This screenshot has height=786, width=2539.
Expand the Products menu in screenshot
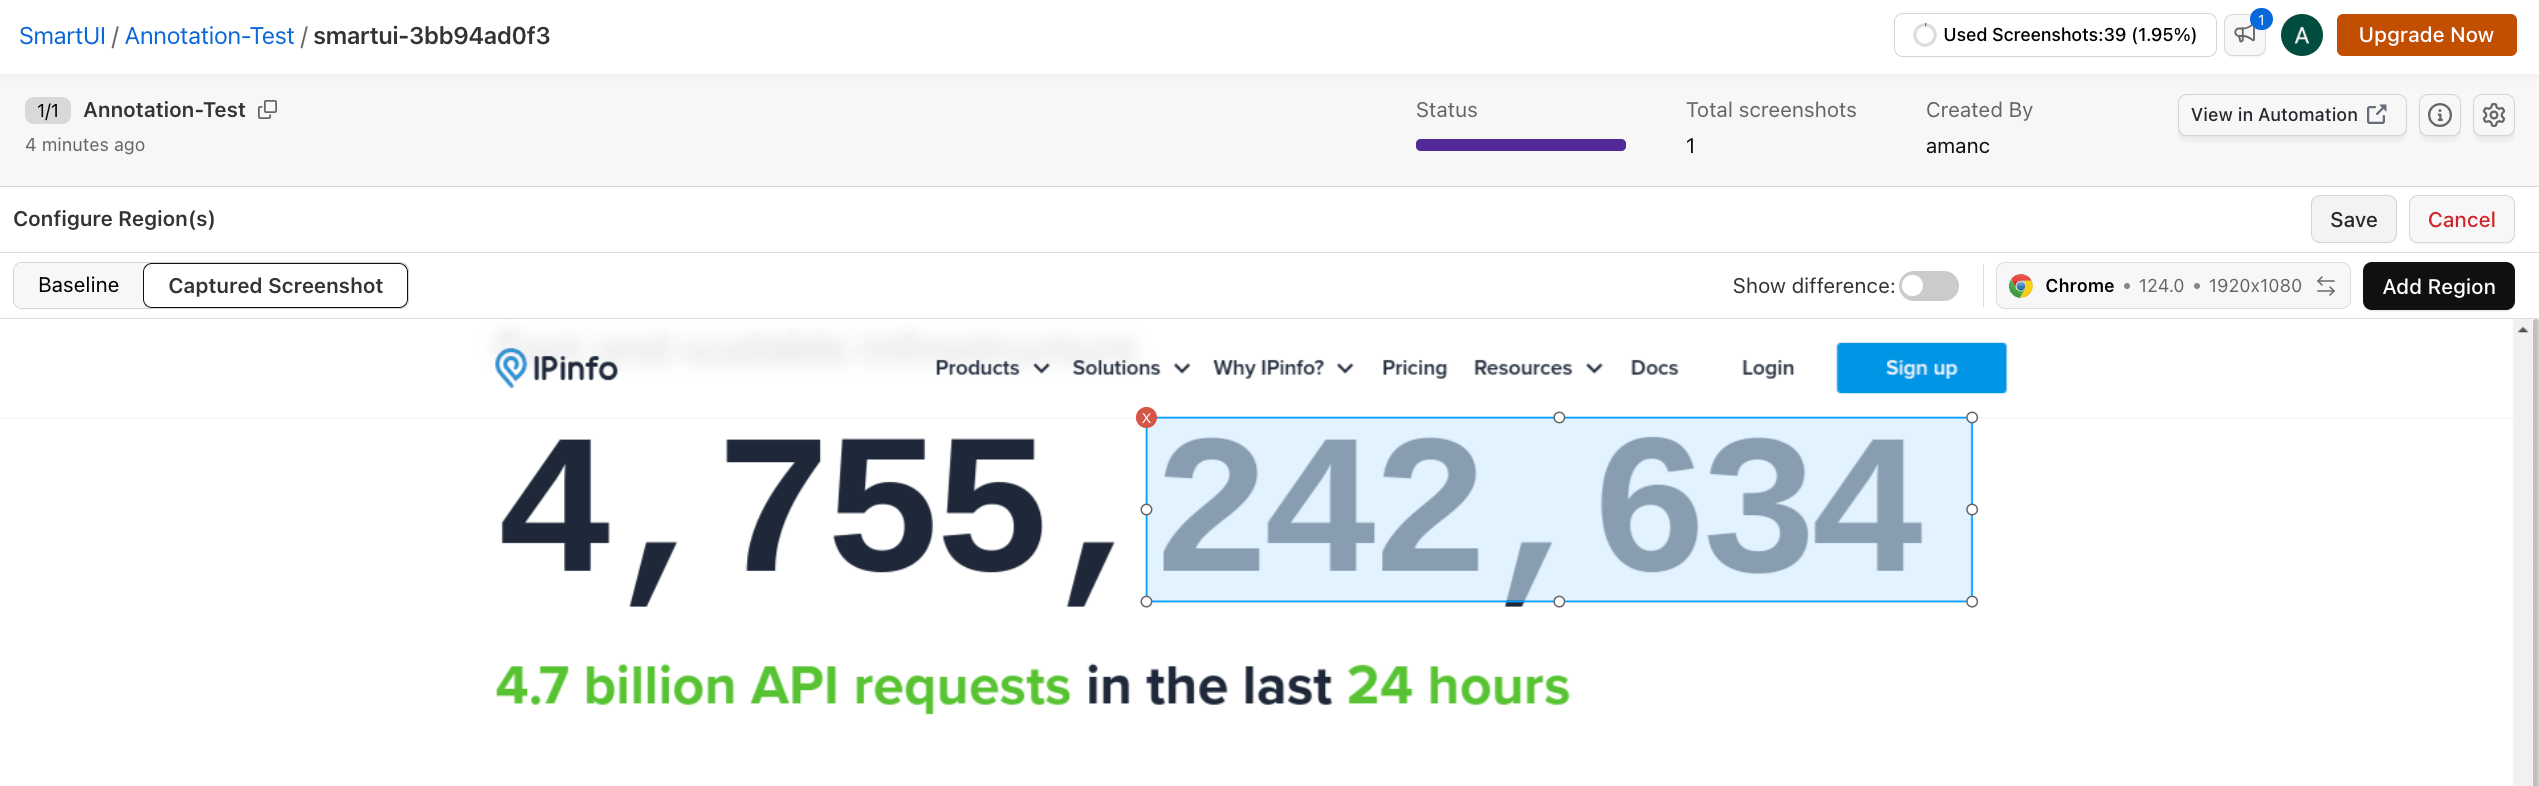[992, 368]
